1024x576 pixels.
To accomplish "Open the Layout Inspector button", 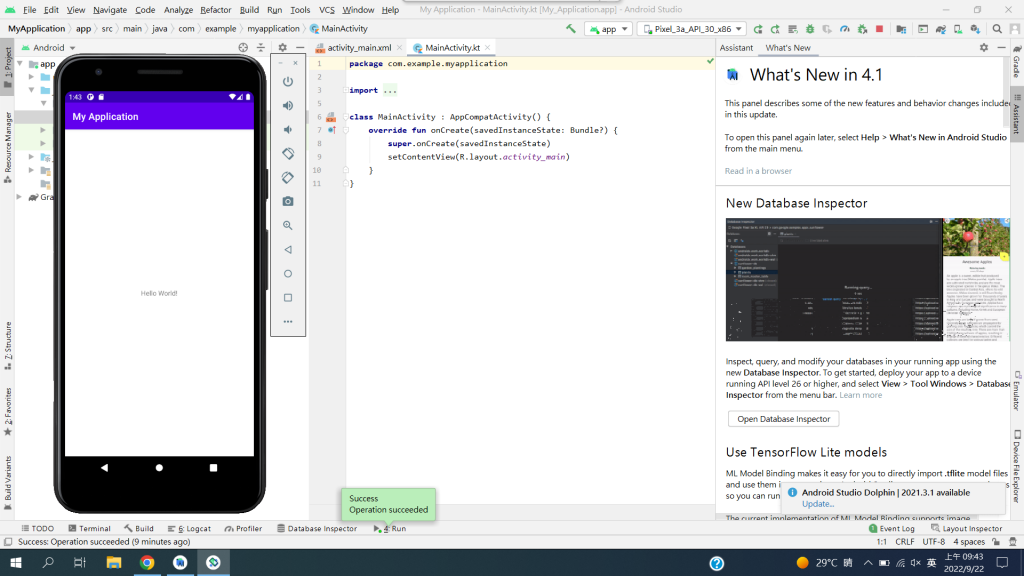I will [966, 528].
